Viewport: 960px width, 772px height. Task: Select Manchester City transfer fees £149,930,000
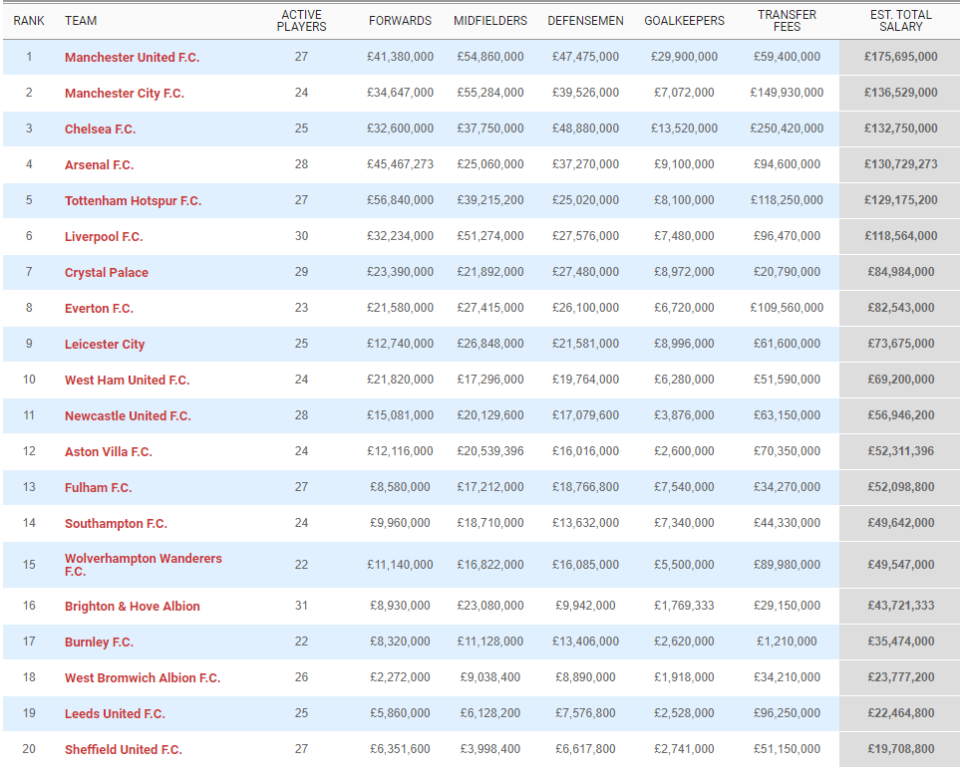787,92
